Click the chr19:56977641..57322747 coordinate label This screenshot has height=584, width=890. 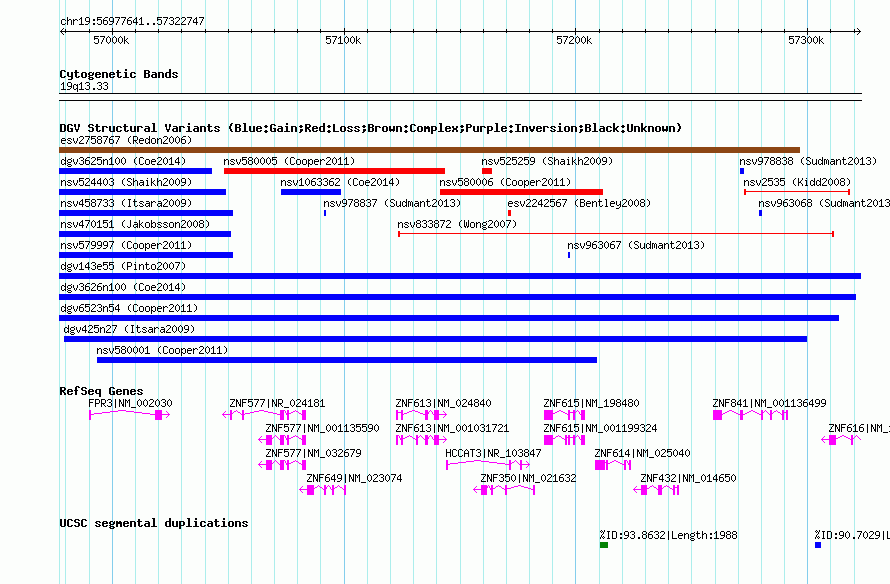pyautogui.click(x=132, y=21)
